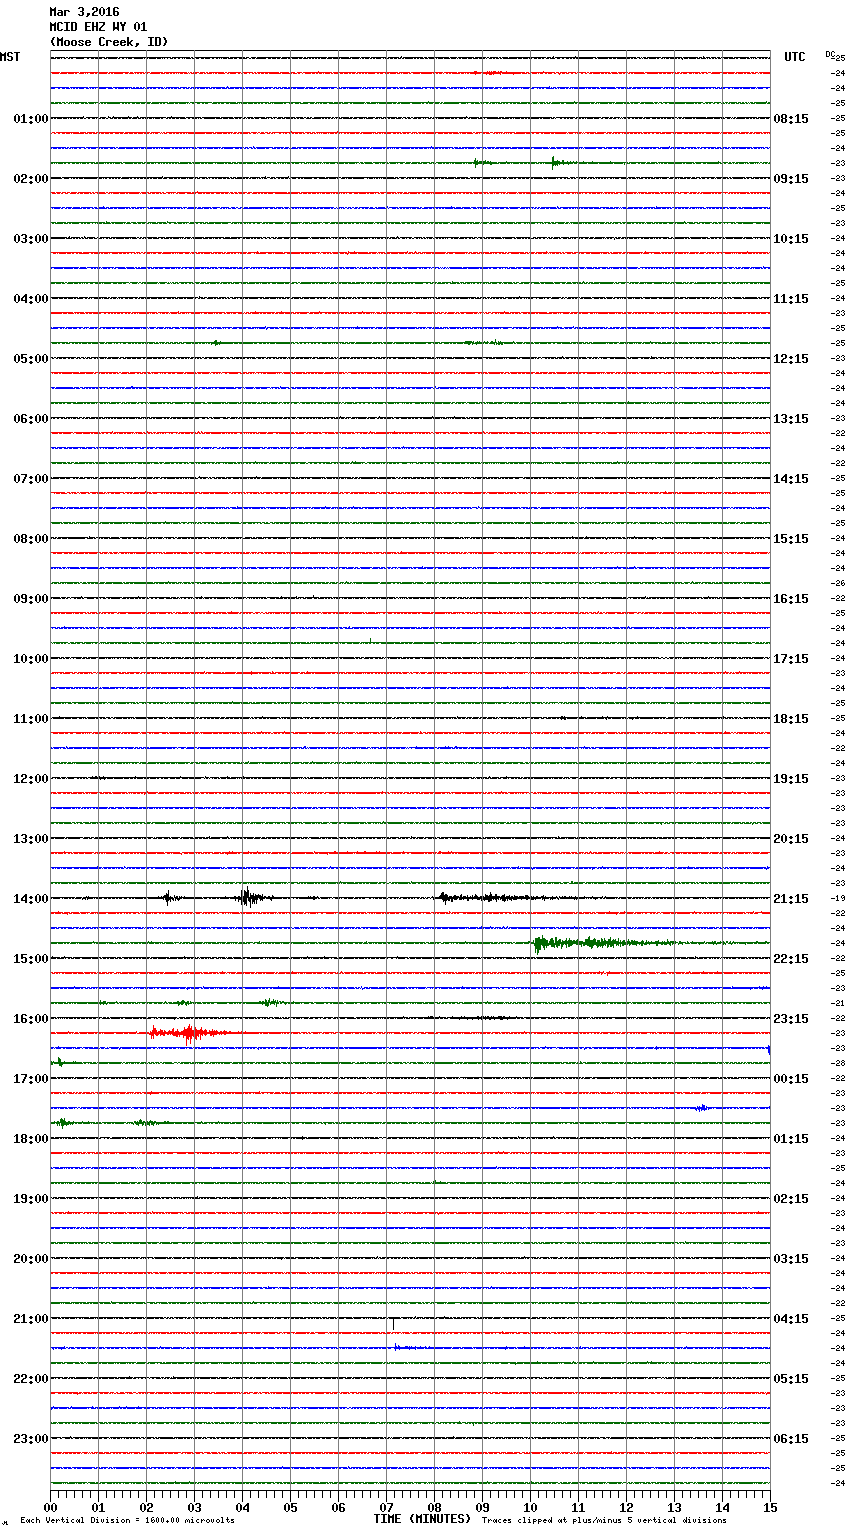
Task: Click the '15:15' UTC time label
Action: click(791, 539)
